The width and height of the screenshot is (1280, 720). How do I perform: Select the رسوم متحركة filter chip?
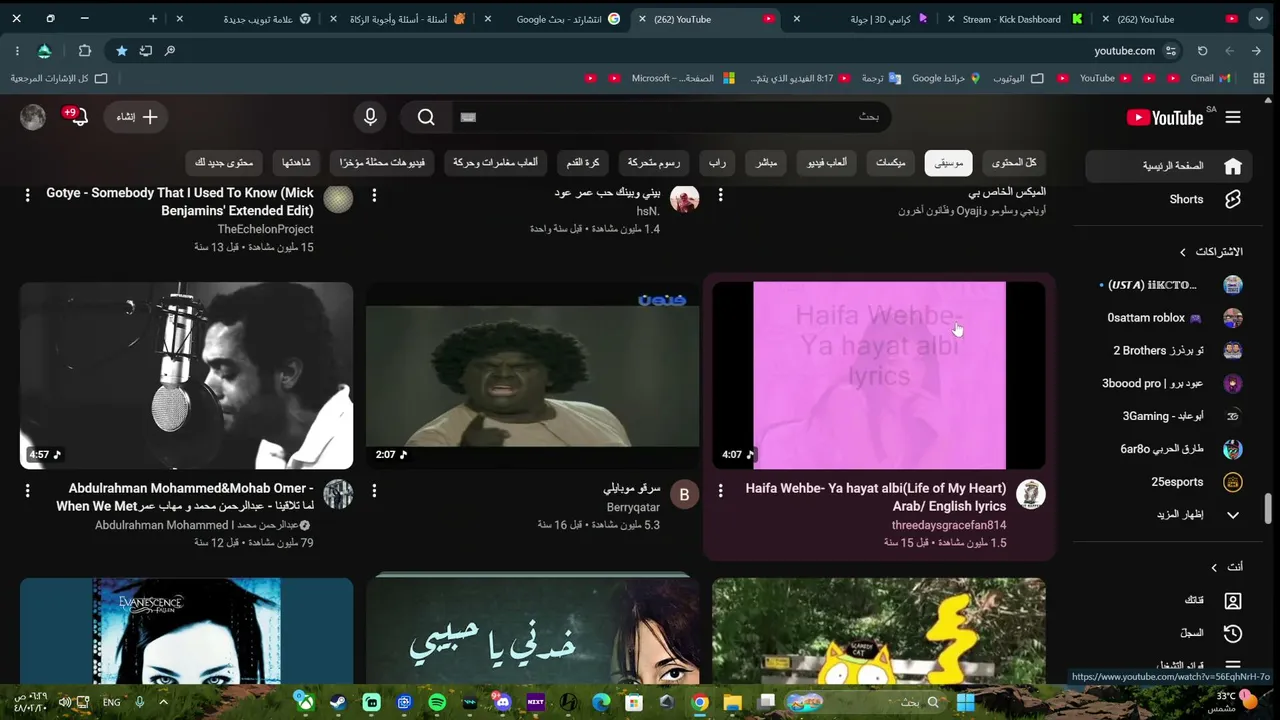[x=654, y=163]
